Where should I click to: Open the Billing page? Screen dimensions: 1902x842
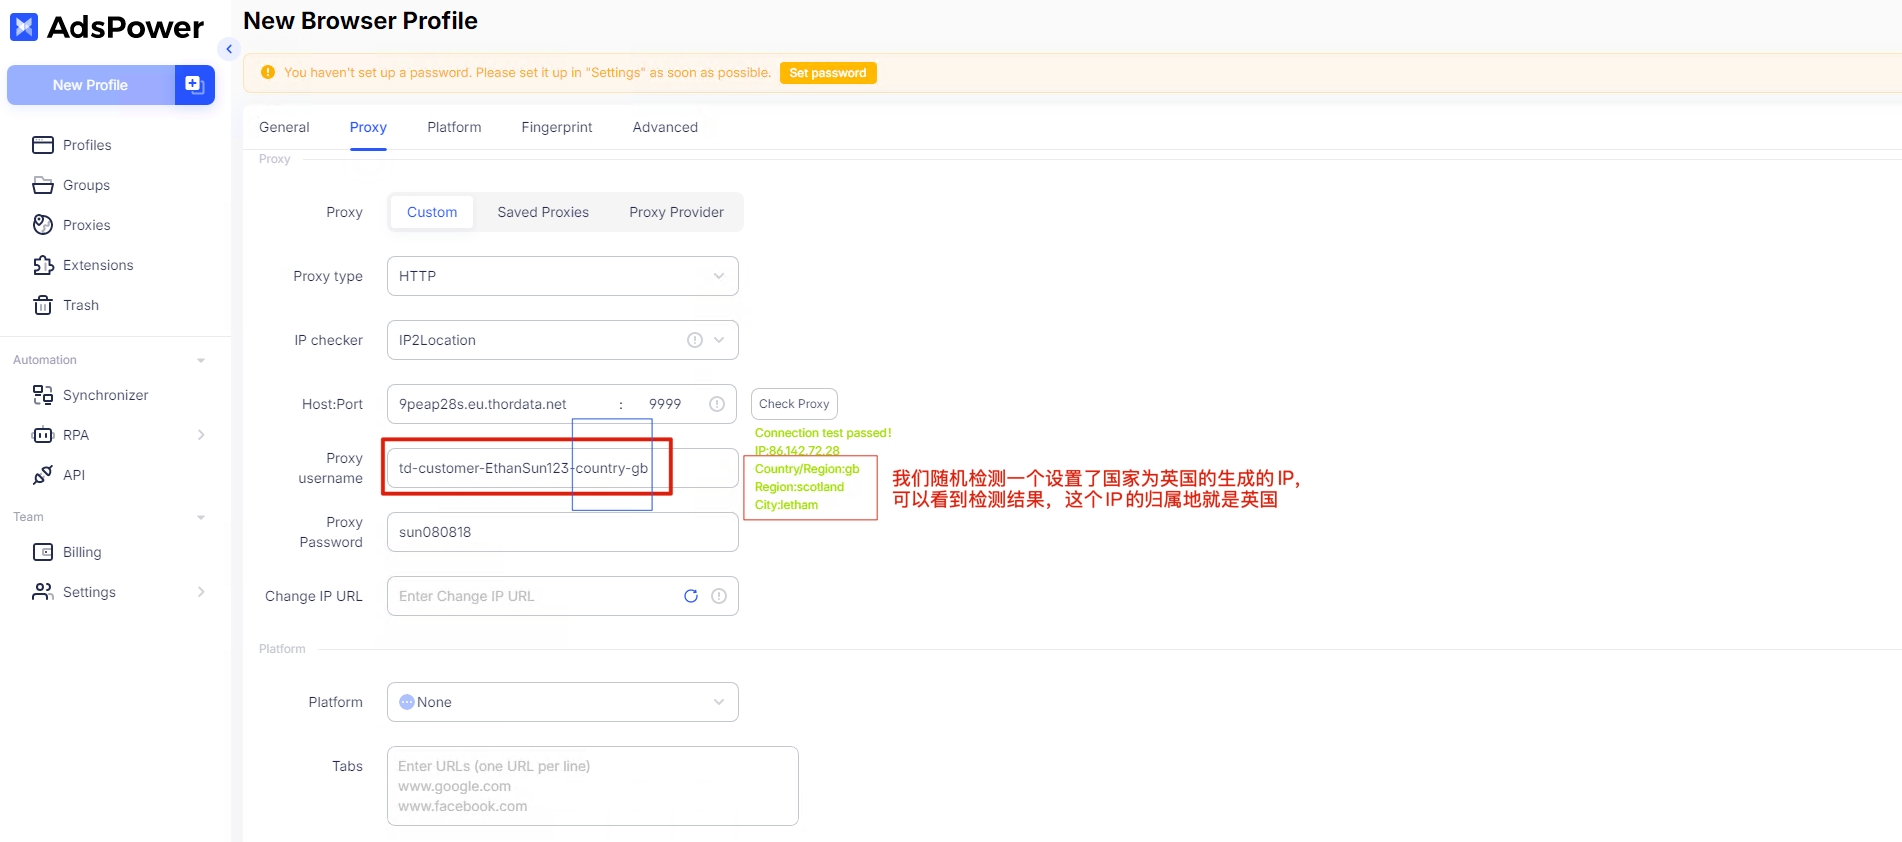(81, 552)
